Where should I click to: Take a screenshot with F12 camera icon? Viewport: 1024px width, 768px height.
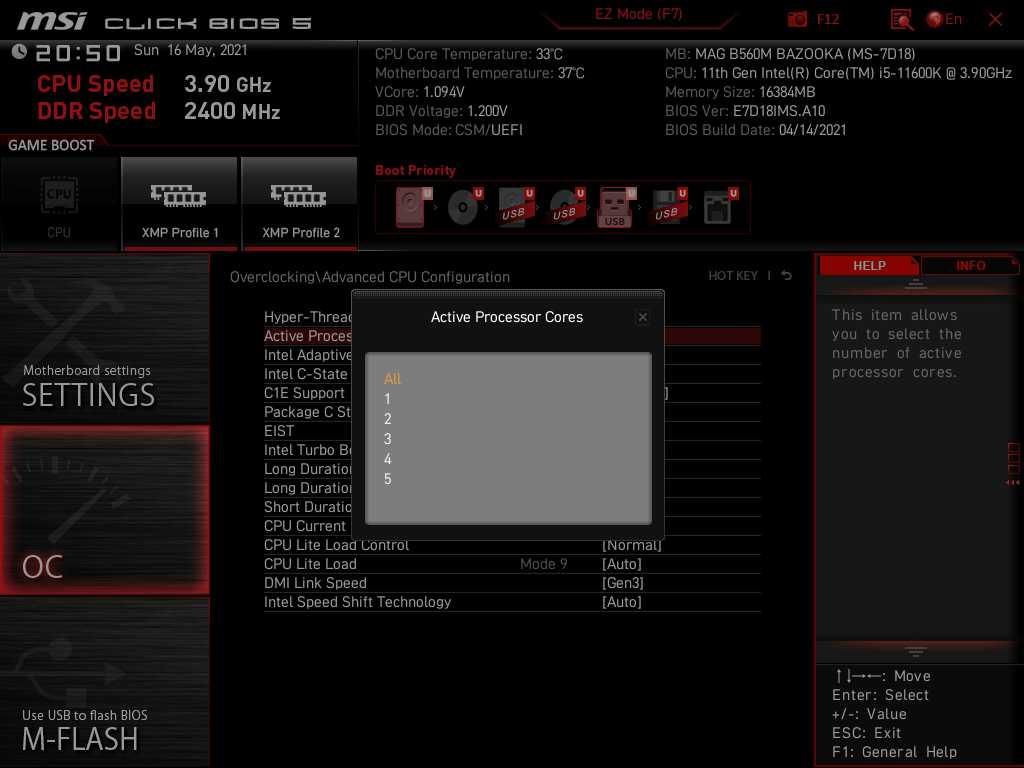(x=797, y=20)
